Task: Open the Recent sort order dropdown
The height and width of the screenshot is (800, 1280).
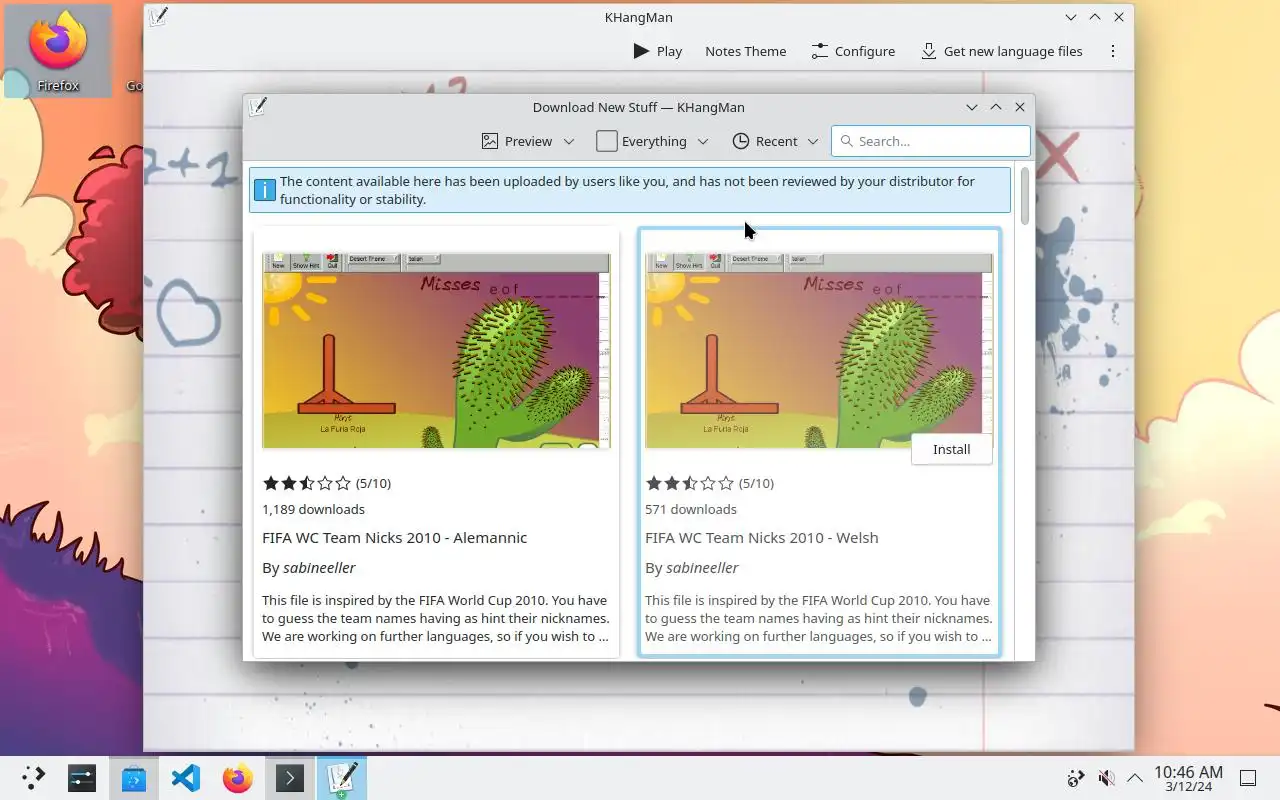Action: (775, 141)
